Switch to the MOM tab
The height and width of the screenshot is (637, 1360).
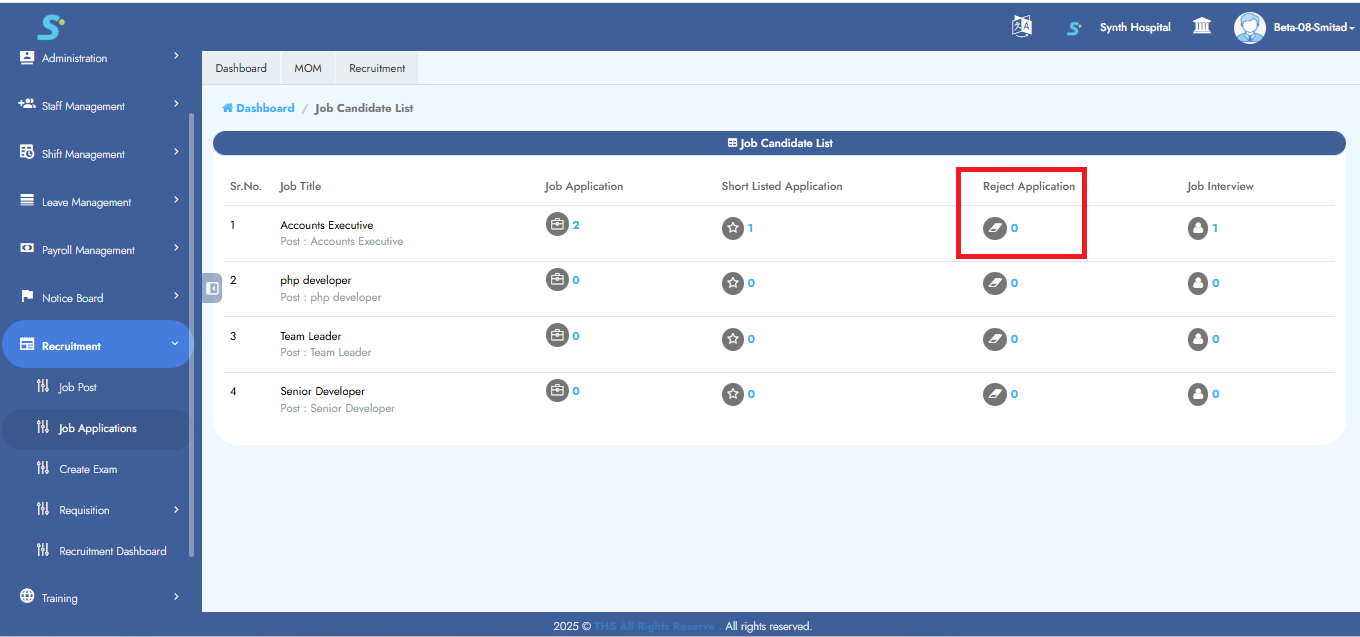(308, 67)
